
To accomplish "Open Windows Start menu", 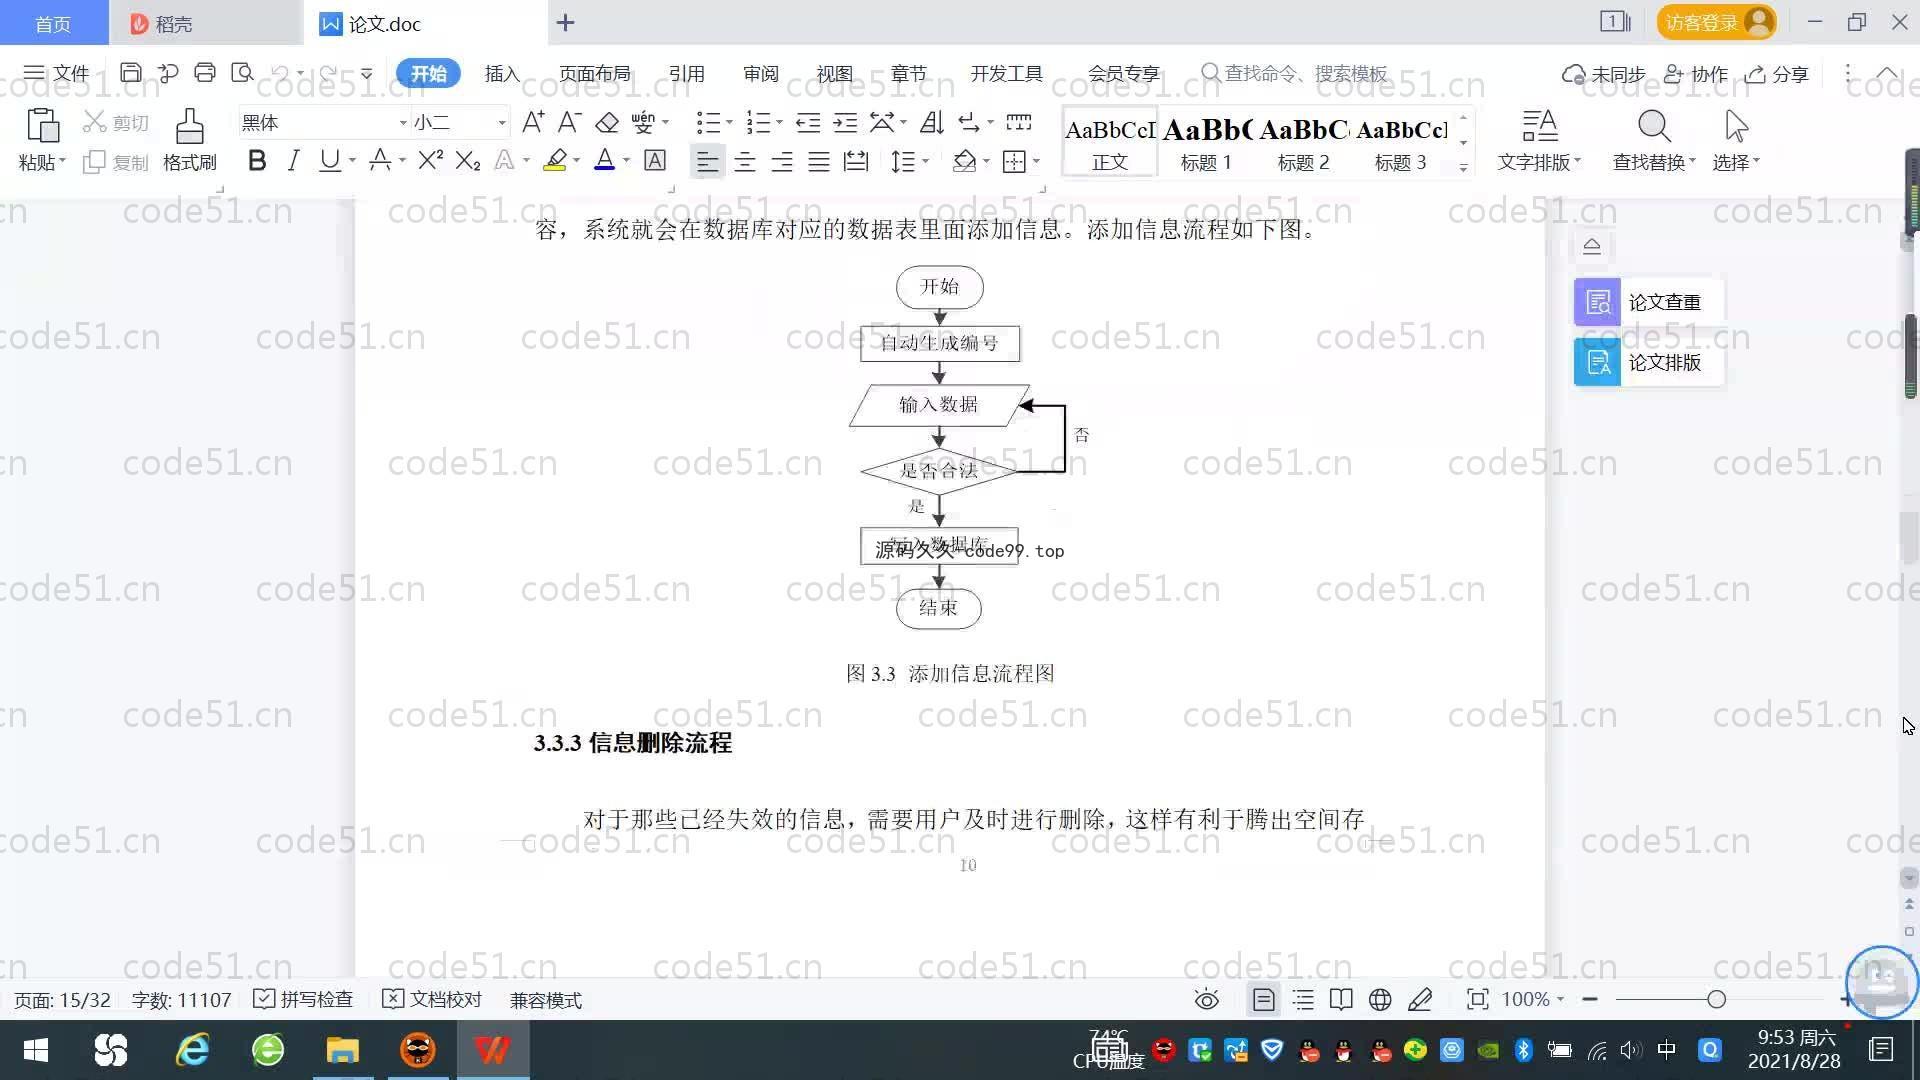I will pos(35,1050).
